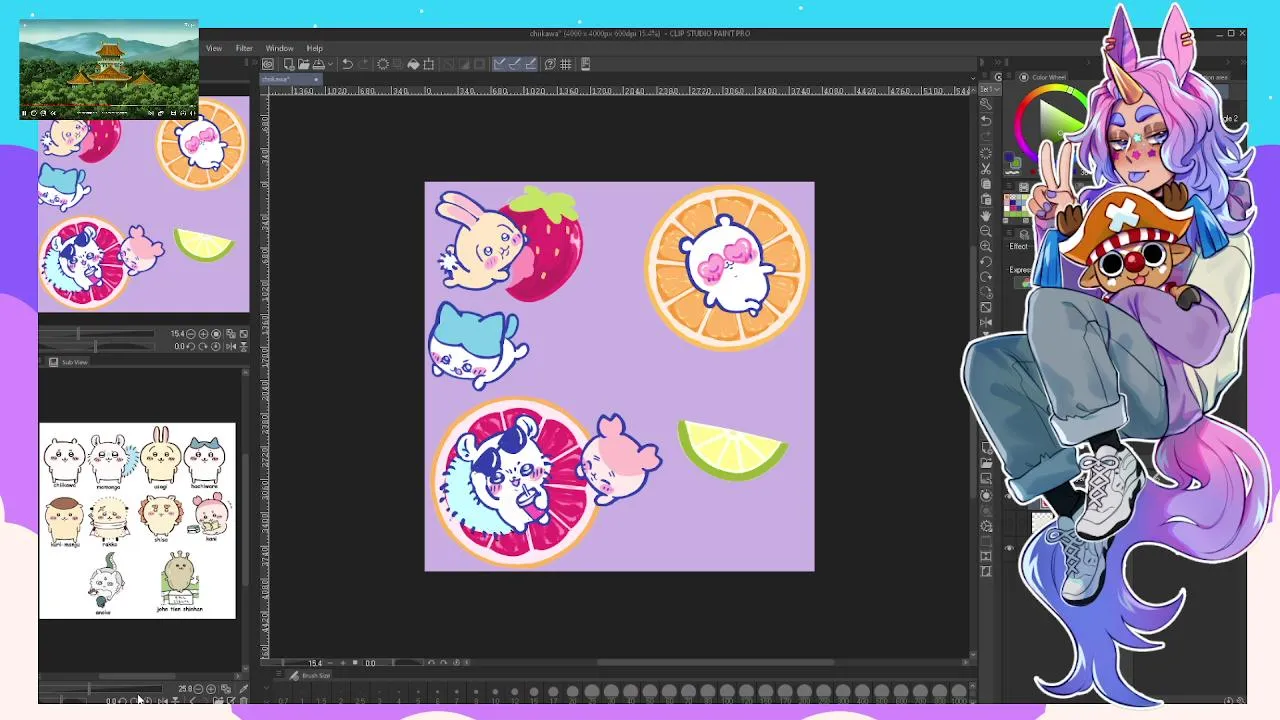Redo using the top toolbar arrow

click(364, 64)
